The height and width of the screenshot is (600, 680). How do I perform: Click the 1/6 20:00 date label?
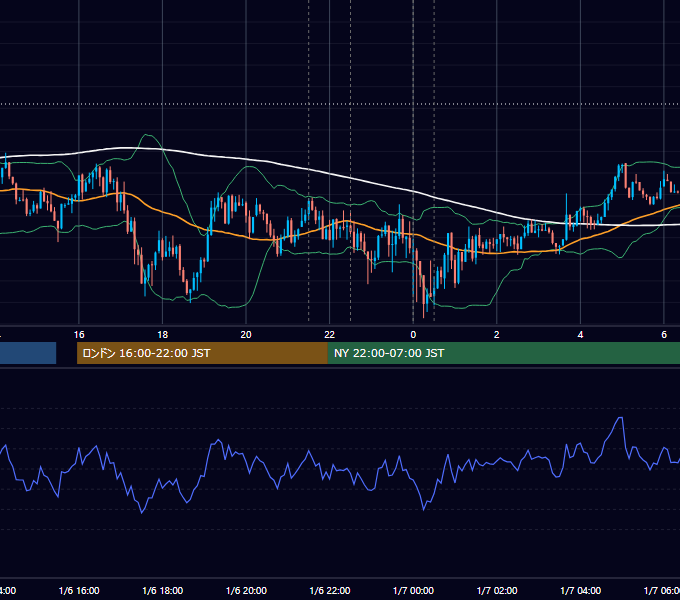coord(246,590)
